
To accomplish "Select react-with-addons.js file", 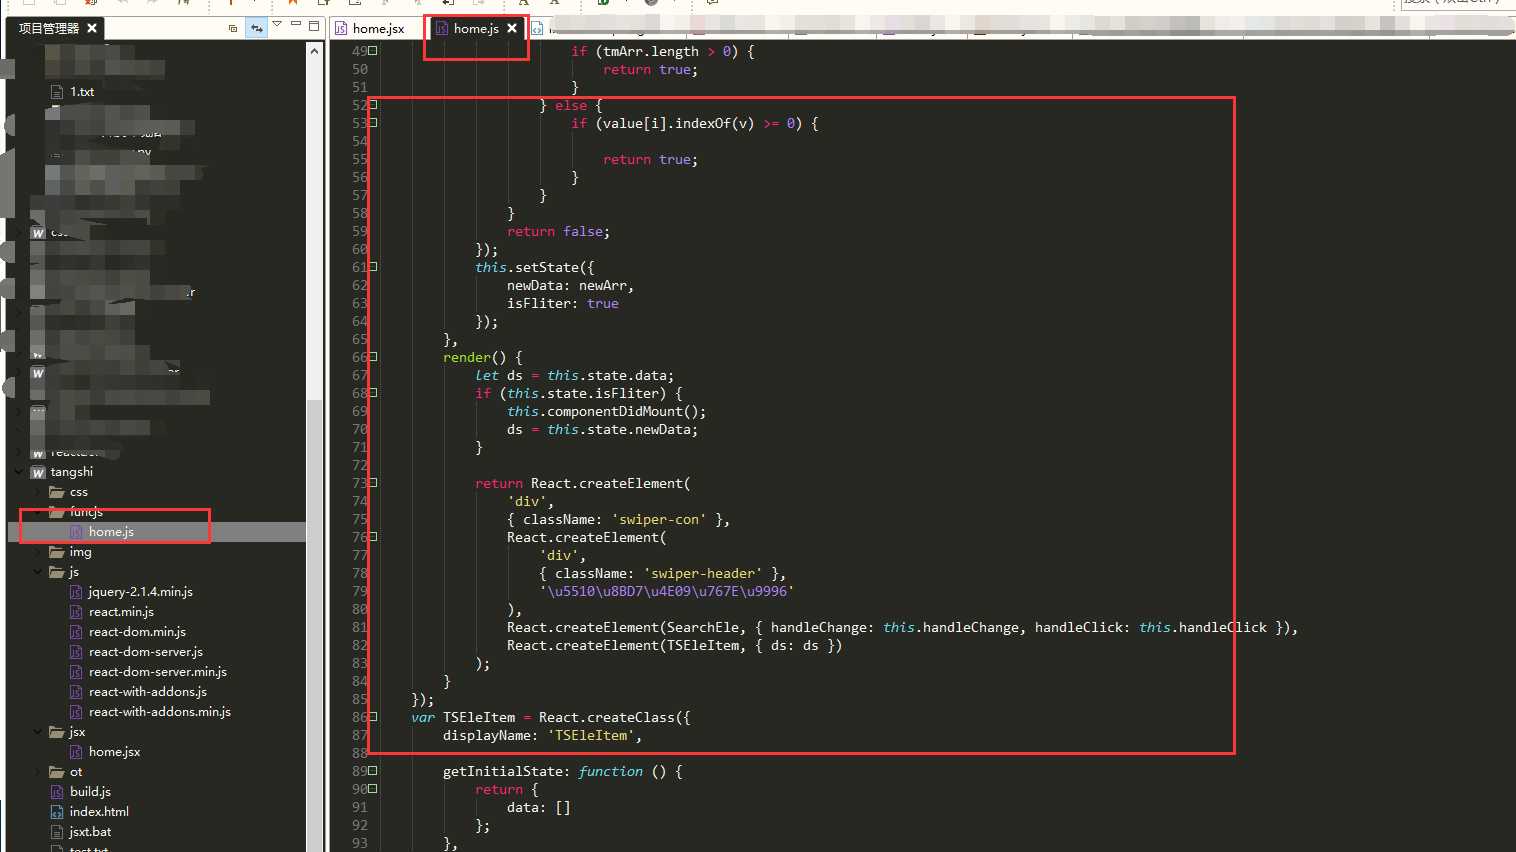I will [147, 692].
